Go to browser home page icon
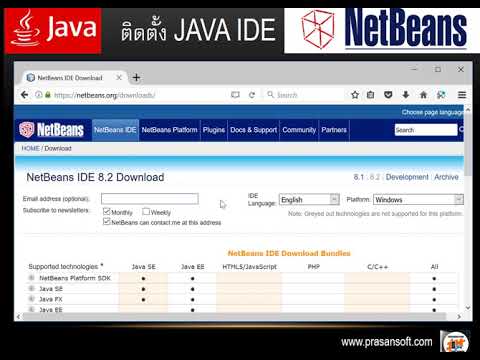Screen dimensions: 480x360 (x=423, y=95)
